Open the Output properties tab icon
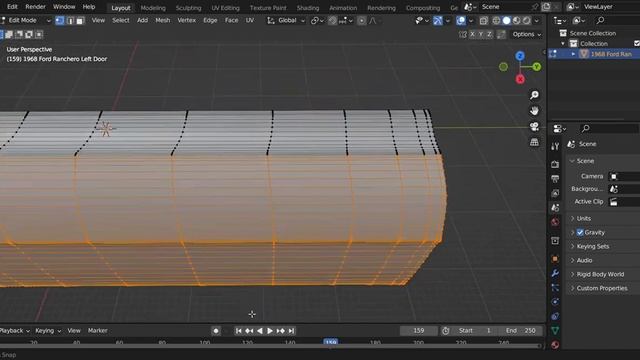640x360 pixels. 555,179
